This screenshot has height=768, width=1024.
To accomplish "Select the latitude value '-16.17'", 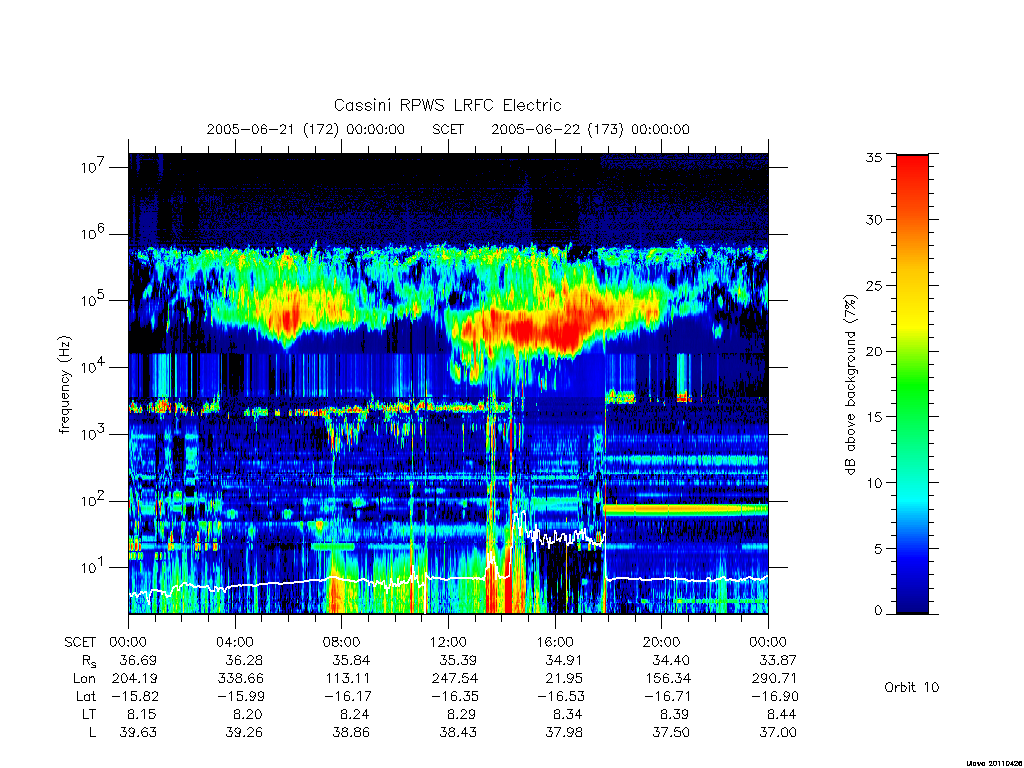I will point(347,696).
